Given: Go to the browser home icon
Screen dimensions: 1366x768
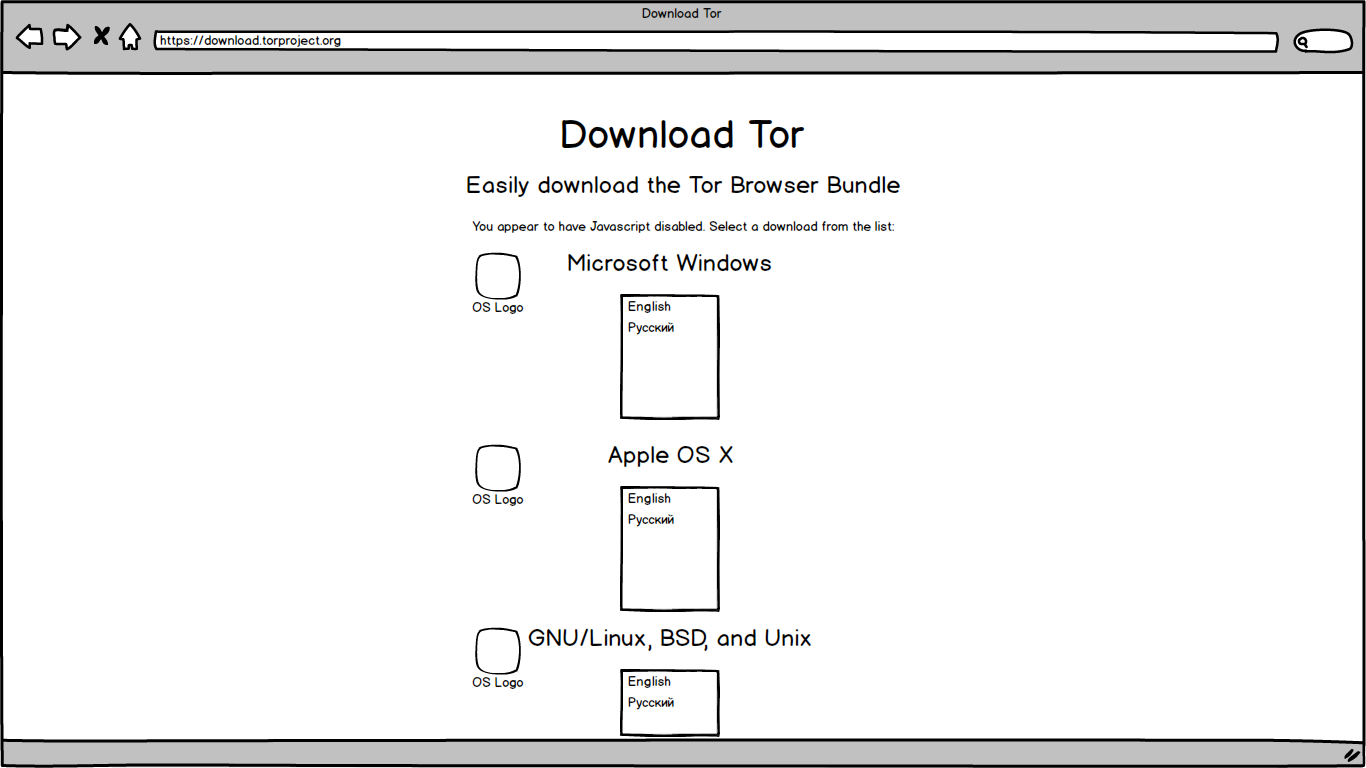Looking at the screenshot, I should [x=130, y=37].
